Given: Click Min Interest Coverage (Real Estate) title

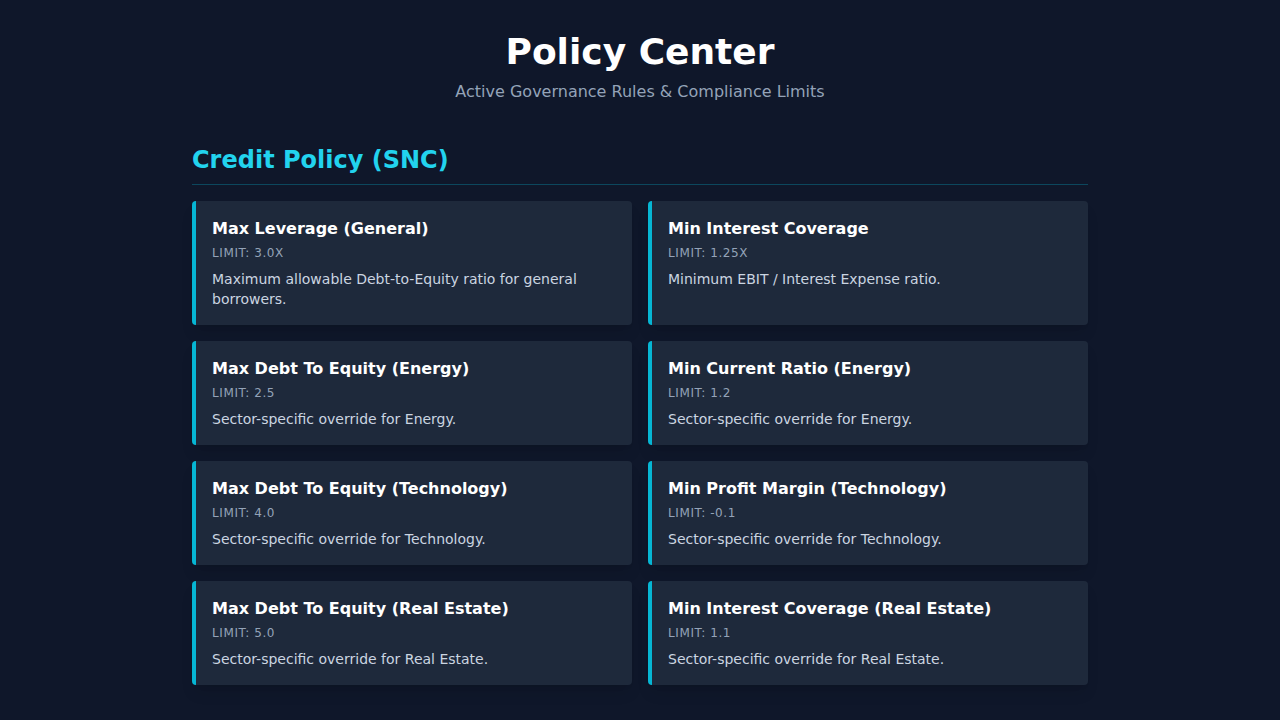Looking at the screenshot, I should pyautogui.click(x=829, y=609).
